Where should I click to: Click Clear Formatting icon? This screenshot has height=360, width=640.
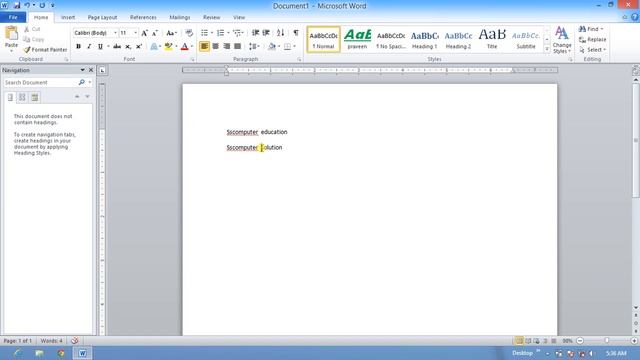tap(189, 33)
